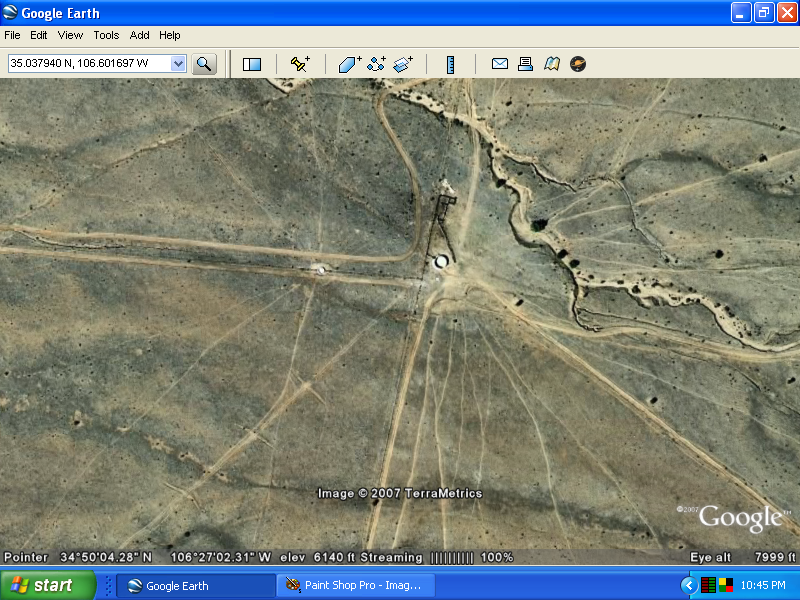Click the elev 6140 ft status text
Image resolution: width=800 pixels, height=600 pixels.
pos(317,557)
